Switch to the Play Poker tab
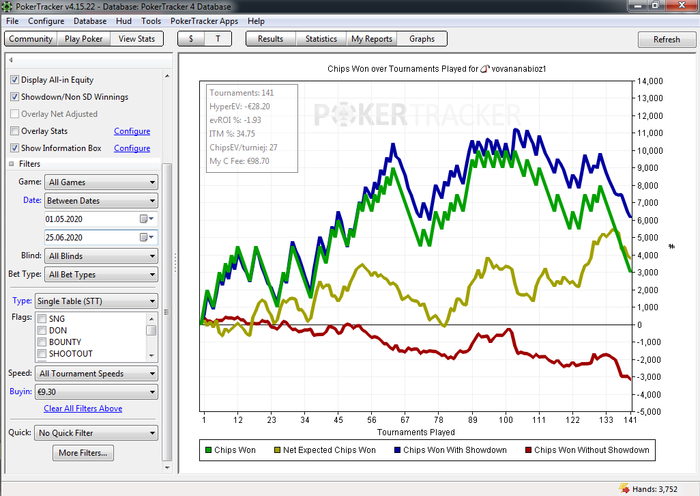The height and width of the screenshot is (496, 700). 83,39
